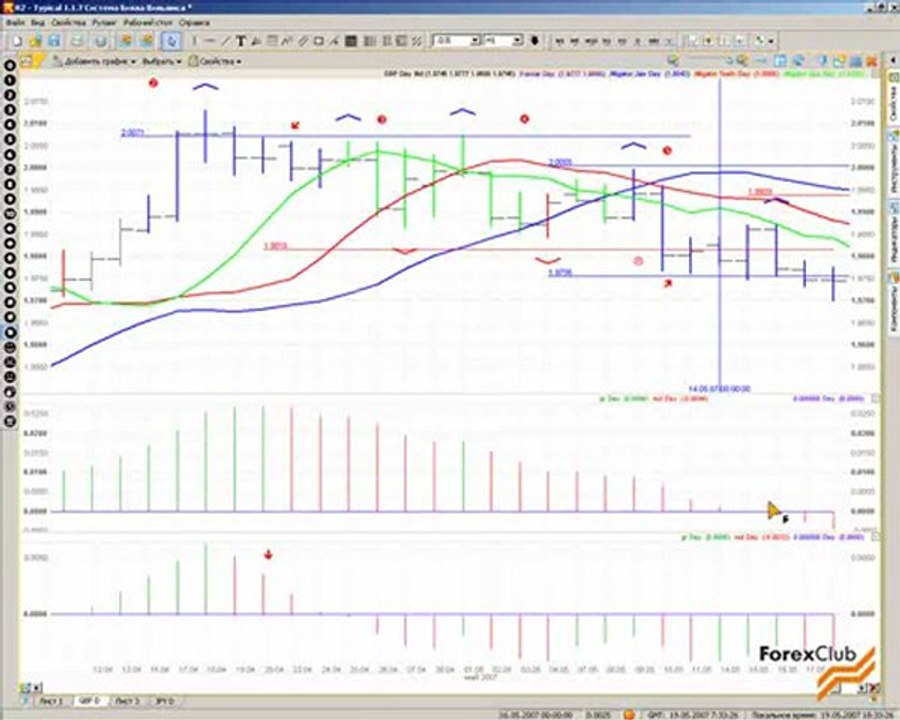
Task: Select the arrow pointer cursor tool
Action: pyautogui.click(x=171, y=41)
